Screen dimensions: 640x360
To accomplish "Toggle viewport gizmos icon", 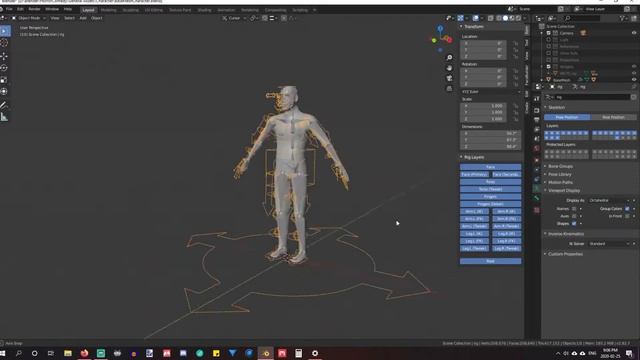I will coord(460,18).
